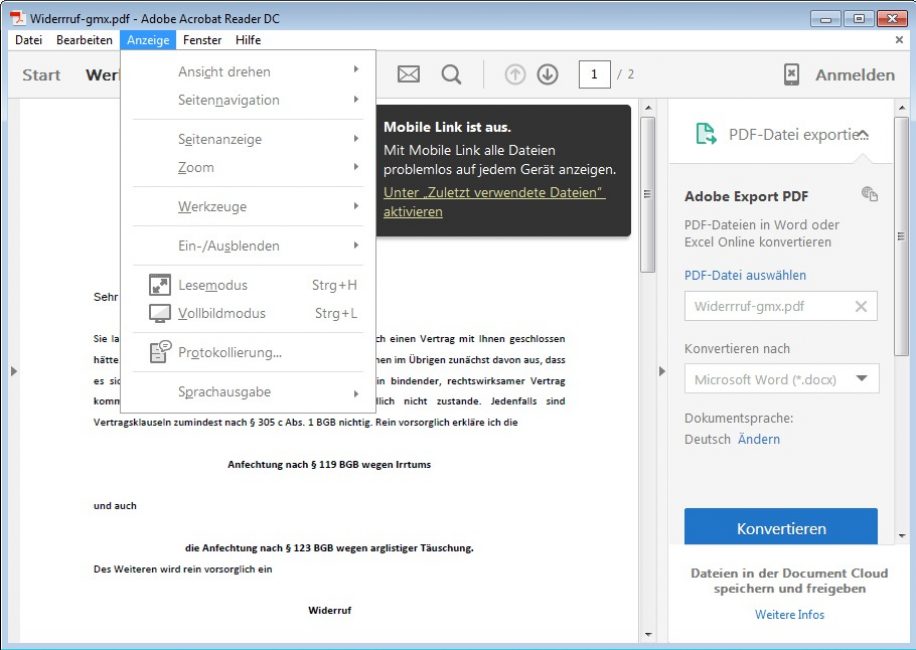Expand the Zoom submenu
916x650 pixels.
[248, 167]
